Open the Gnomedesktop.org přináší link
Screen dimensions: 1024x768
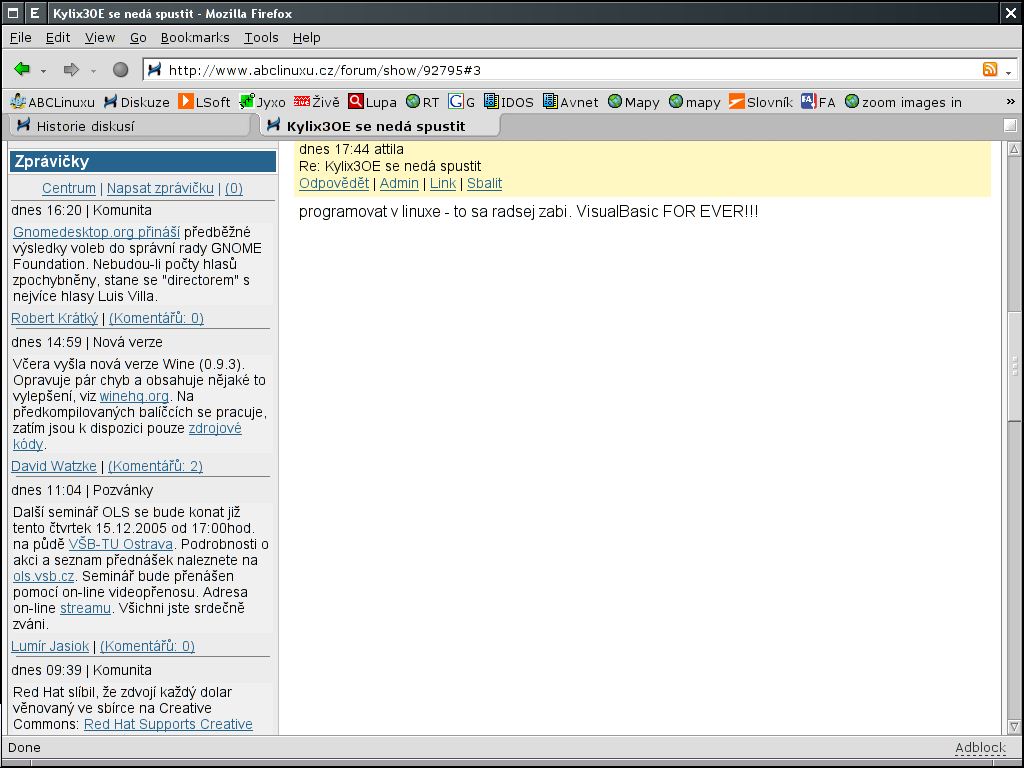coord(96,232)
